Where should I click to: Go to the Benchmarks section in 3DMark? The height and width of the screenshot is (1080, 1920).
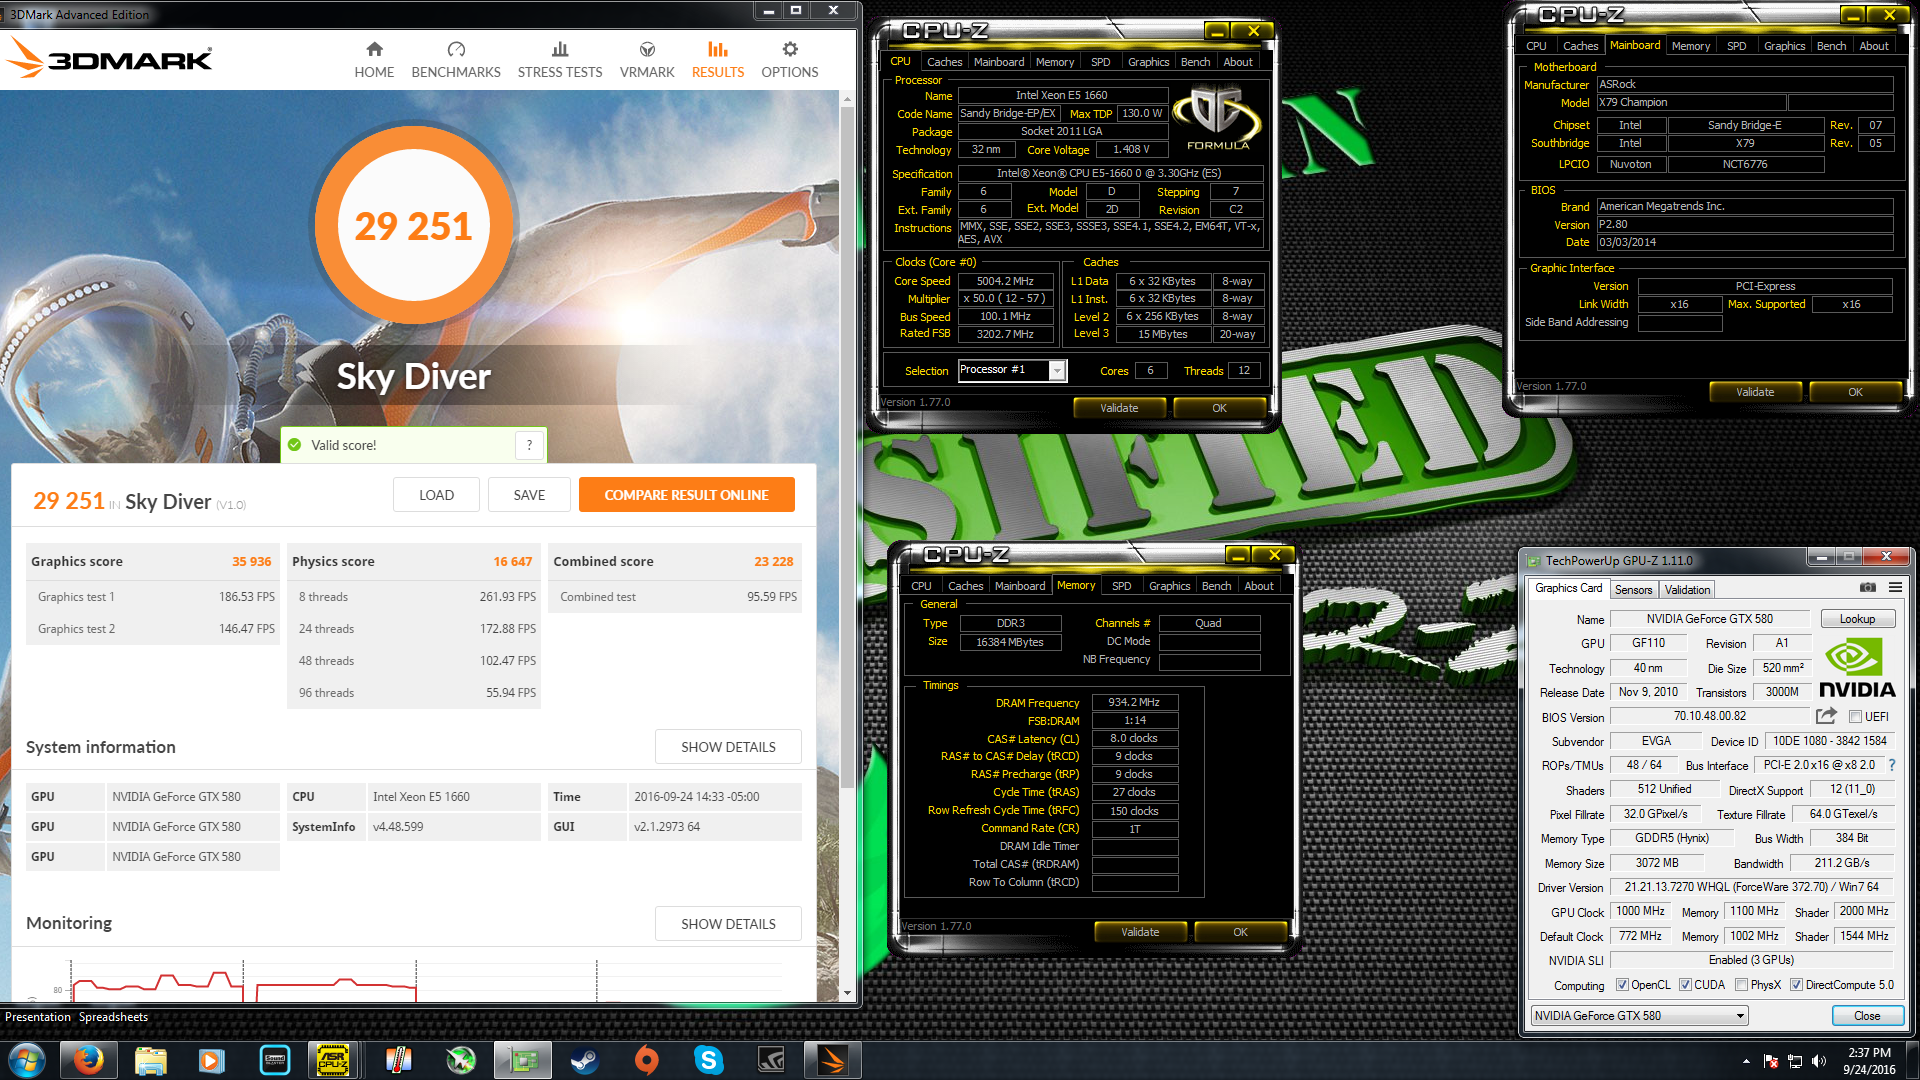point(456,60)
